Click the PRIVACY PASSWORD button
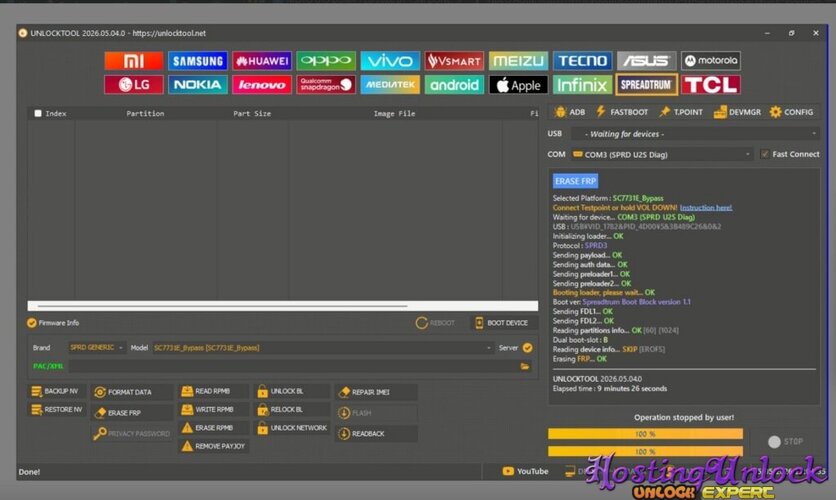Image resolution: width=836 pixels, height=500 pixels. tap(131, 433)
